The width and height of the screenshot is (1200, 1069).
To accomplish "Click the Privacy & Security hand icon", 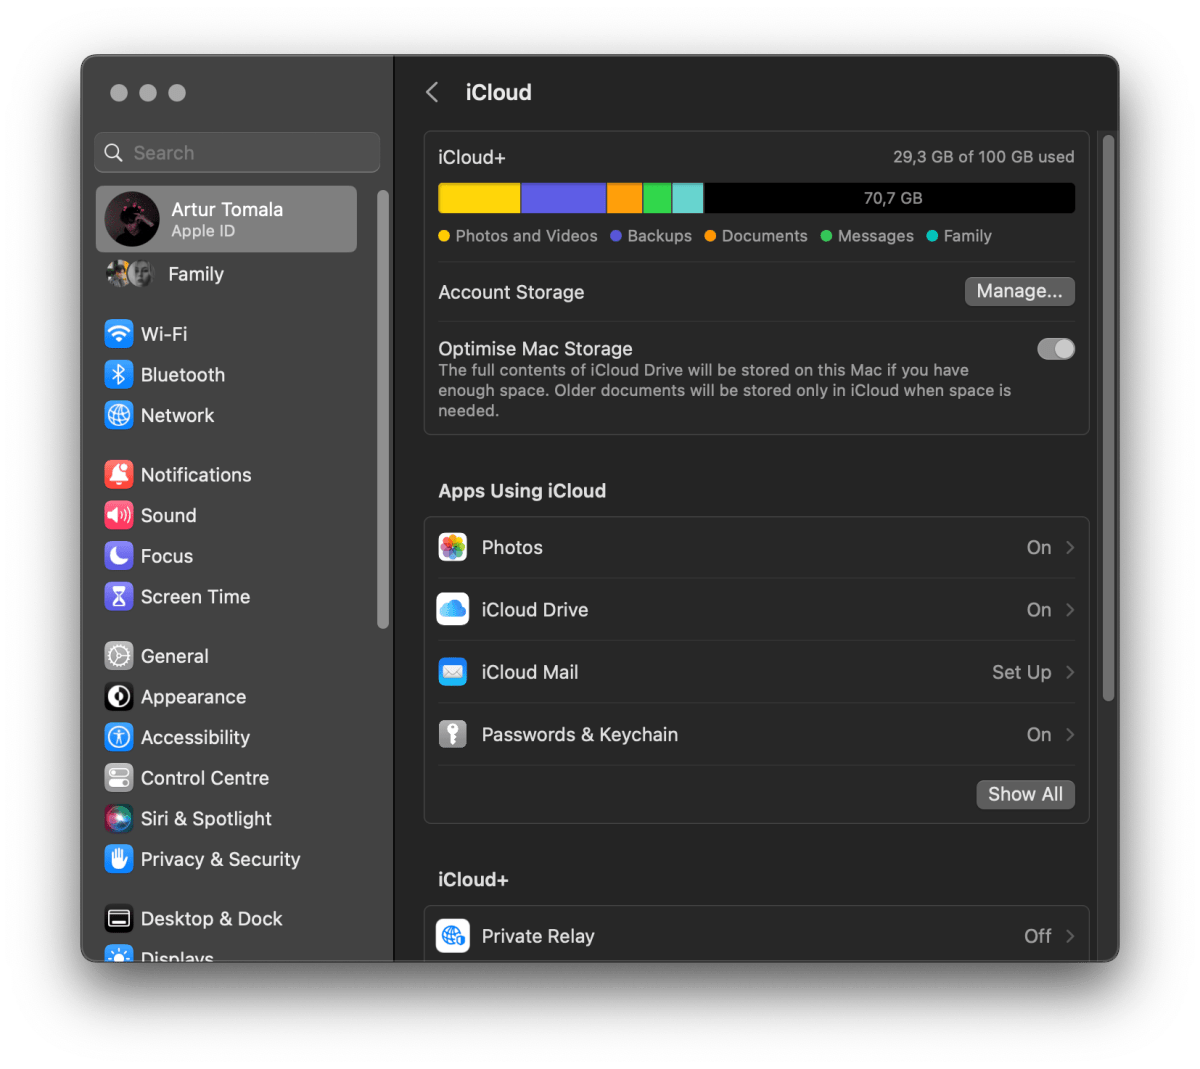I will [x=119, y=859].
